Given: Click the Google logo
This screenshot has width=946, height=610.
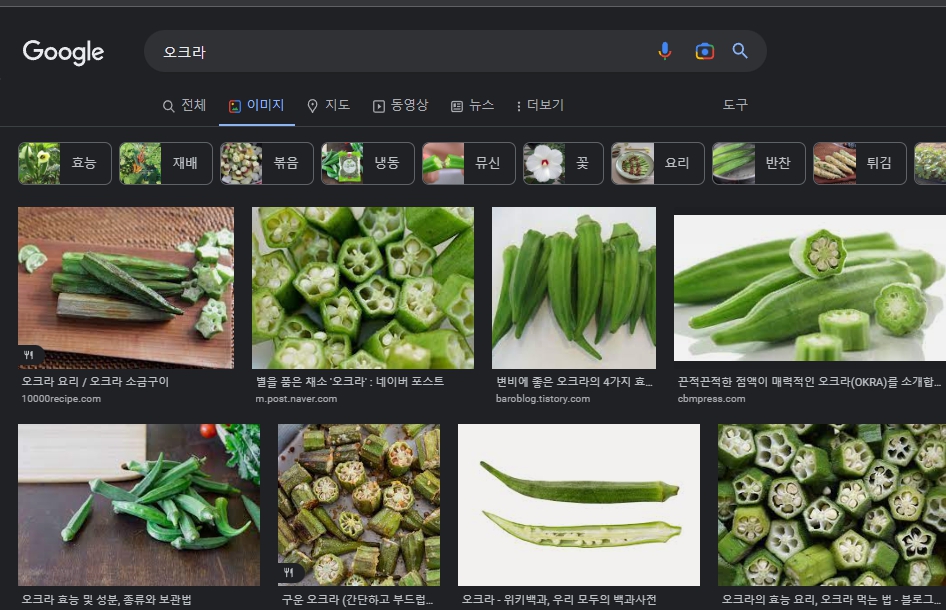Looking at the screenshot, I should pos(63,52).
